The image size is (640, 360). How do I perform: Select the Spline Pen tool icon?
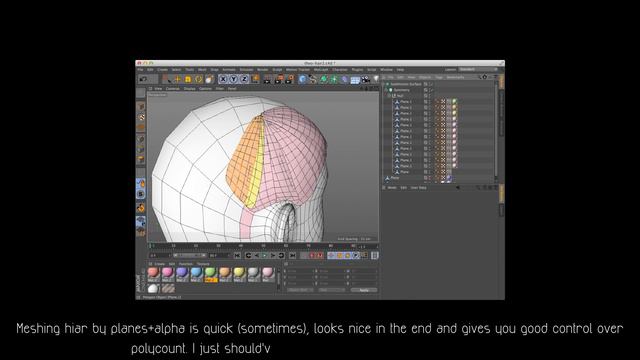pos(313,79)
